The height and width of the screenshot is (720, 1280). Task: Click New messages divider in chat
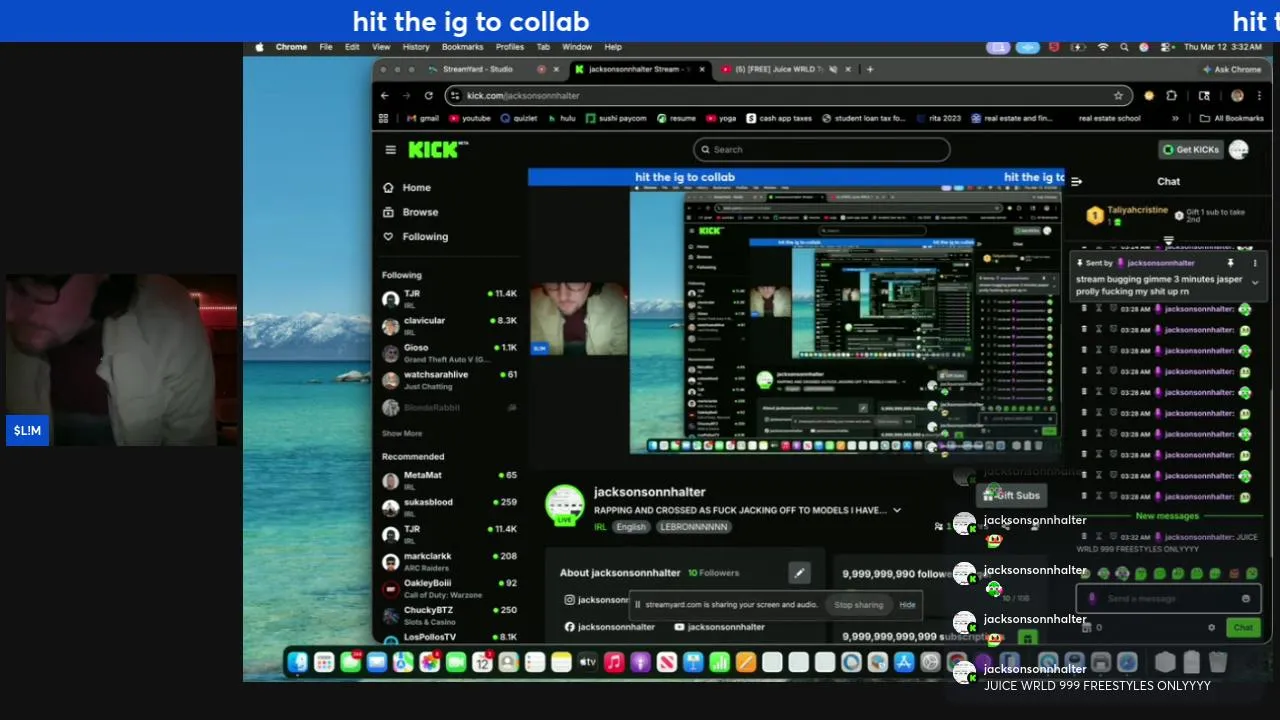(x=1167, y=516)
